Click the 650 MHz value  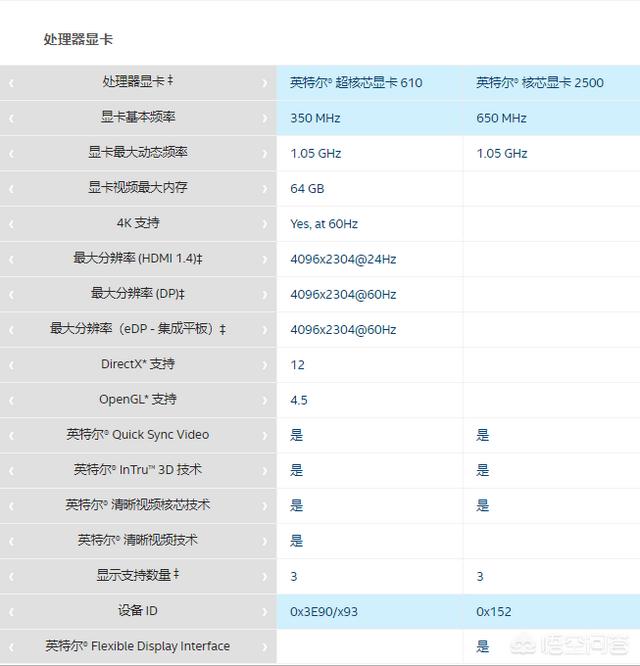coord(501,118)
